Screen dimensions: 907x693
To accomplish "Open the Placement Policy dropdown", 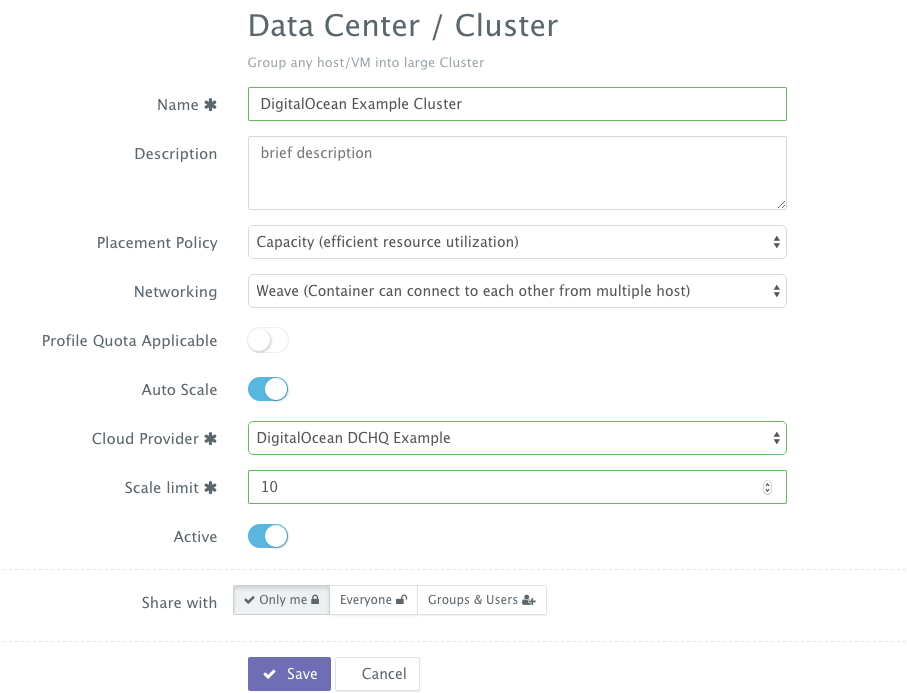I will (x=517, y=242).
